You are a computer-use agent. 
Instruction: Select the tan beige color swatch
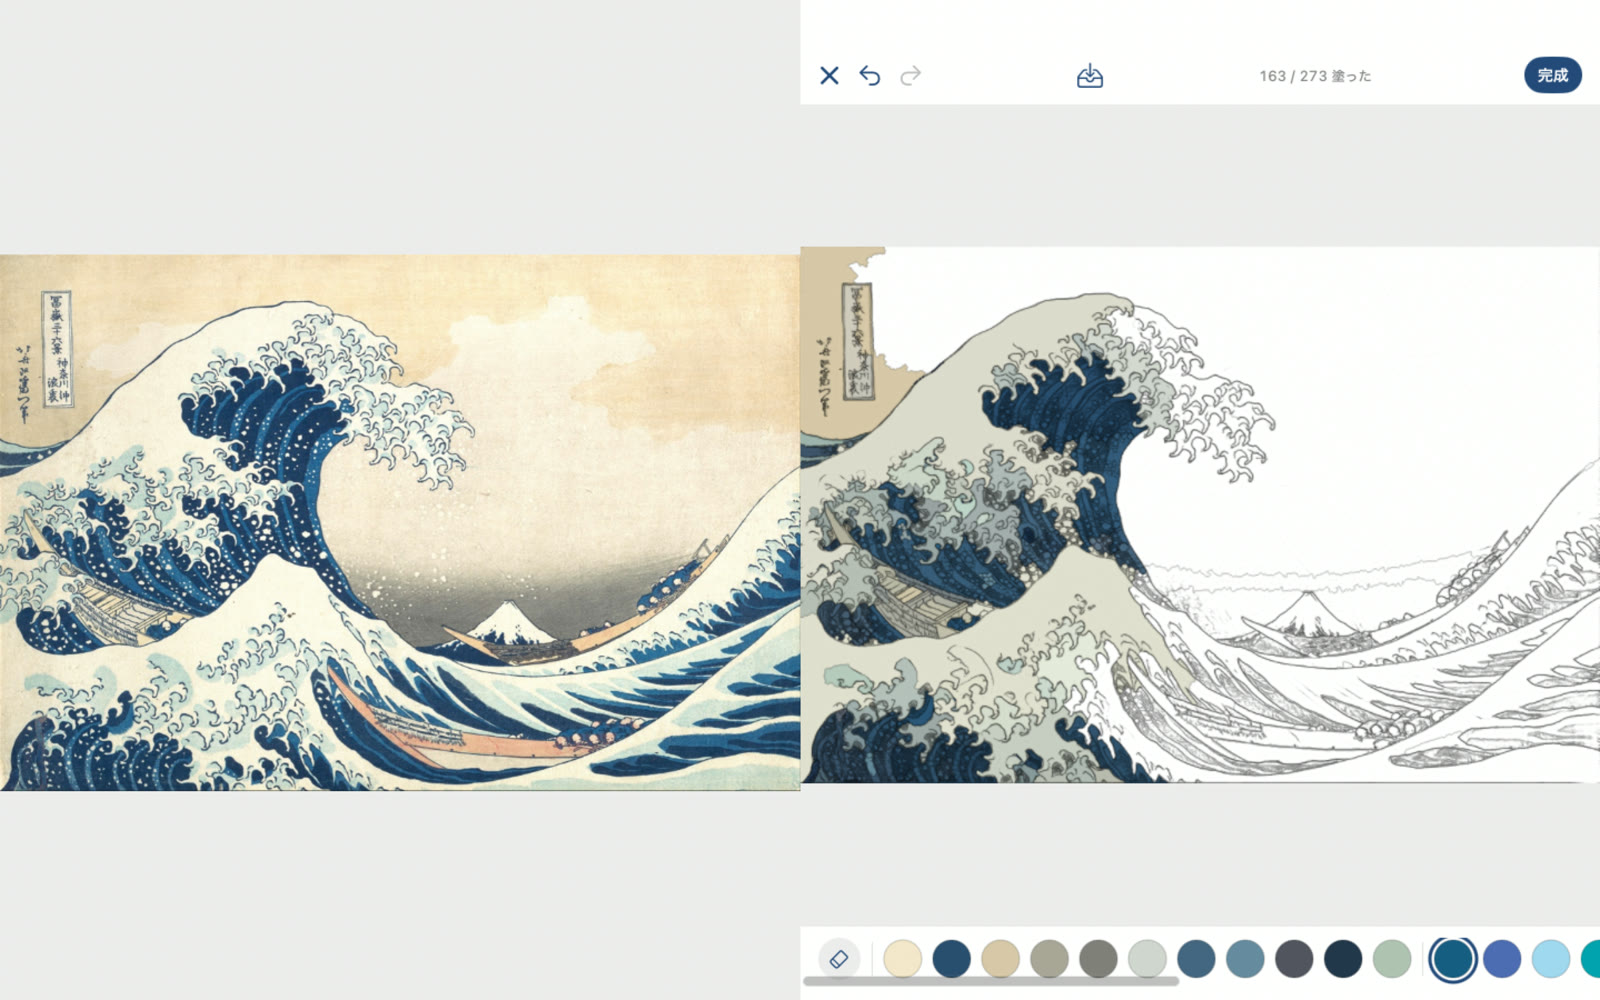[1001, 958]
